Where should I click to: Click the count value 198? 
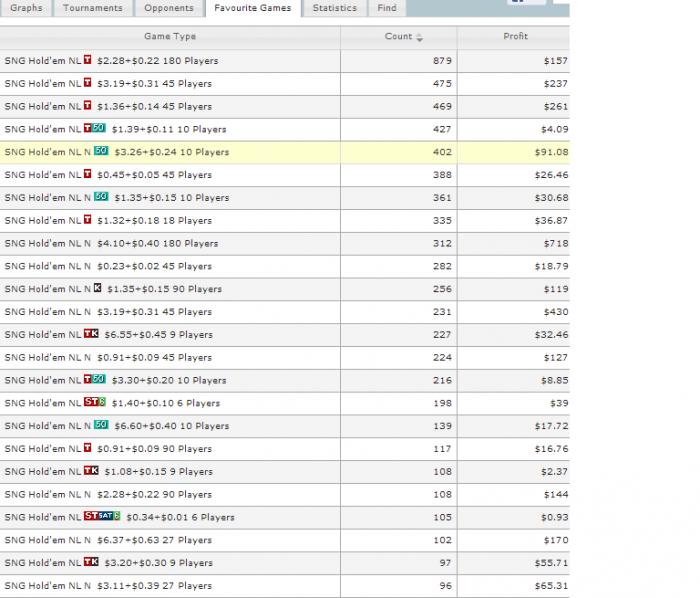pyautogui.click(x=442, y=403)
